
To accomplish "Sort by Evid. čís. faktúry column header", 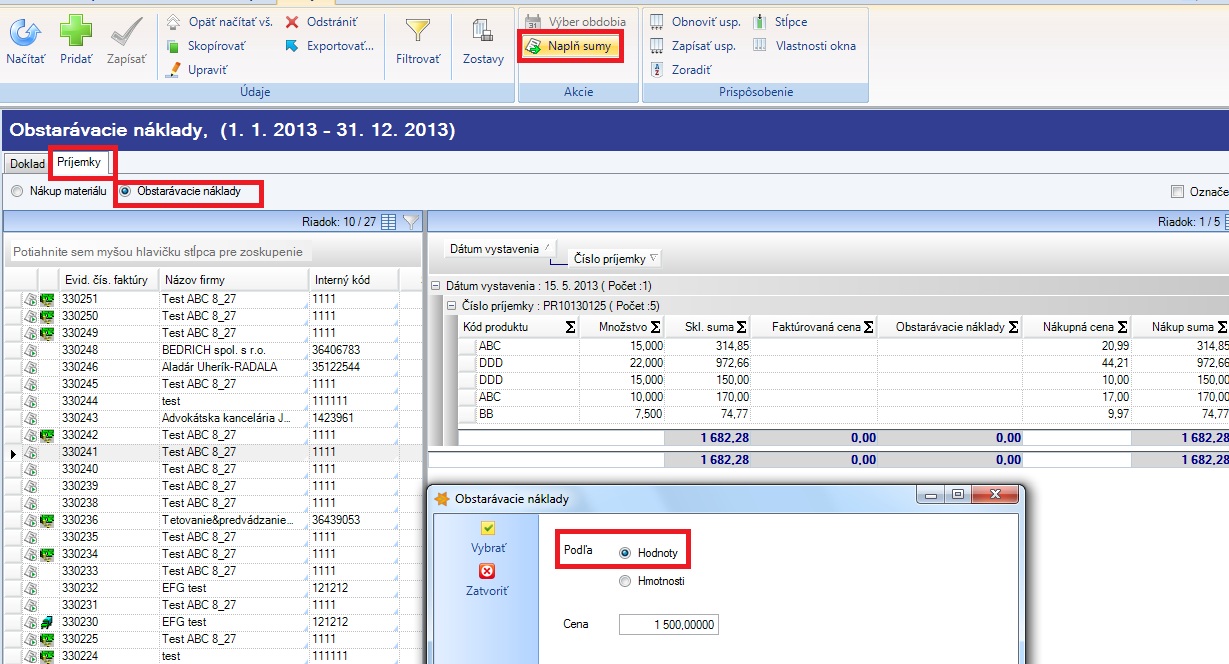I will 108,280.
